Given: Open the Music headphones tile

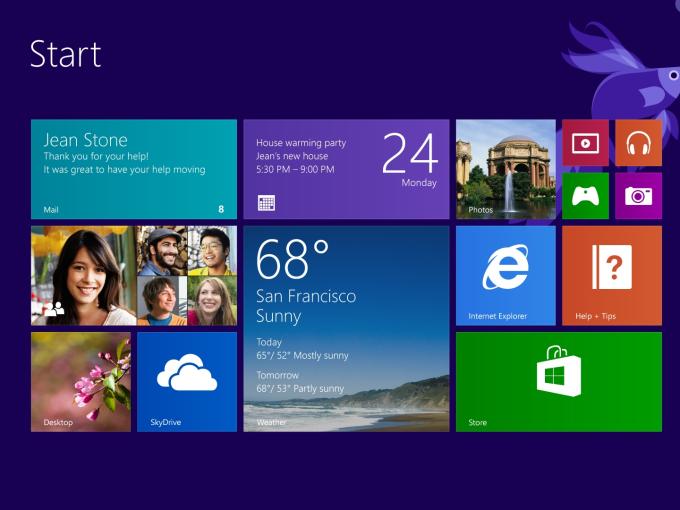Looking at the screenshot, I should [638, 143].
